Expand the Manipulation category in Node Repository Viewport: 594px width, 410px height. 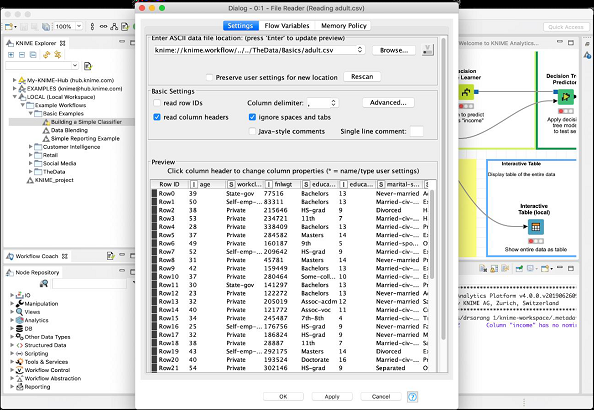[12, 304]
